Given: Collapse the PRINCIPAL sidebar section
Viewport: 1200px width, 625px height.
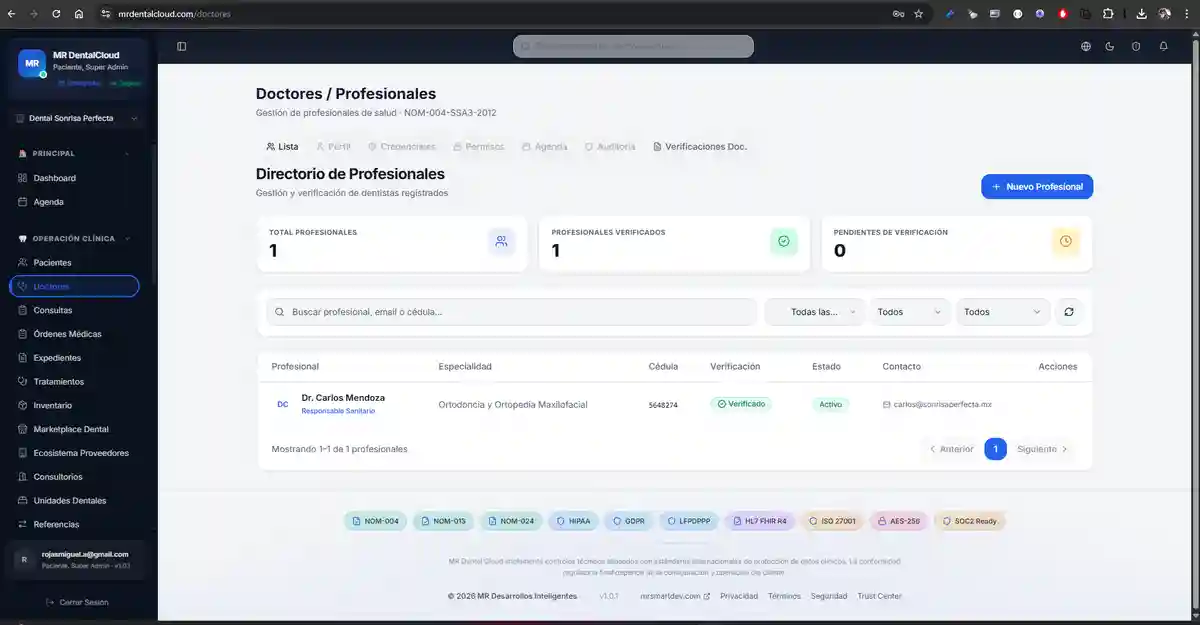Looking at the screenshot, I should click(74, 154).
